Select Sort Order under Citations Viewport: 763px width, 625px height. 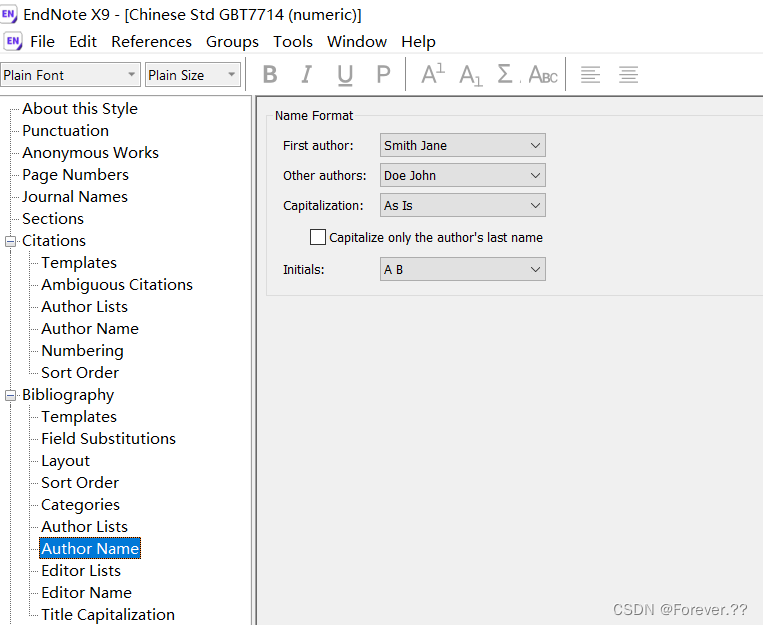[x=80, y=372]
